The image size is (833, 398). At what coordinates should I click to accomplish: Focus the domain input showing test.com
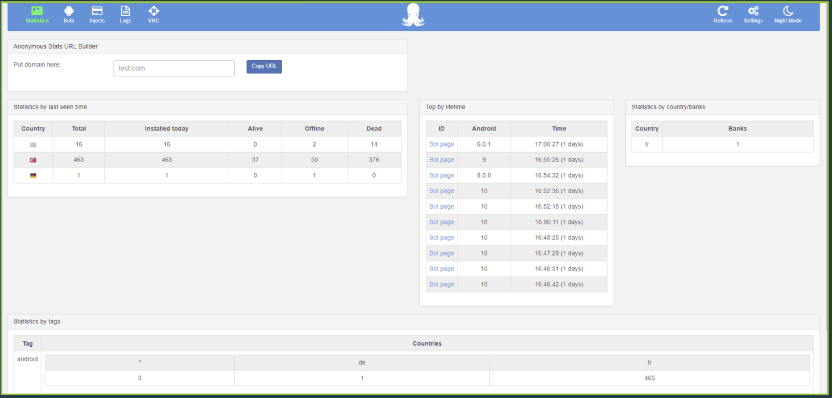tap(174, 69)
